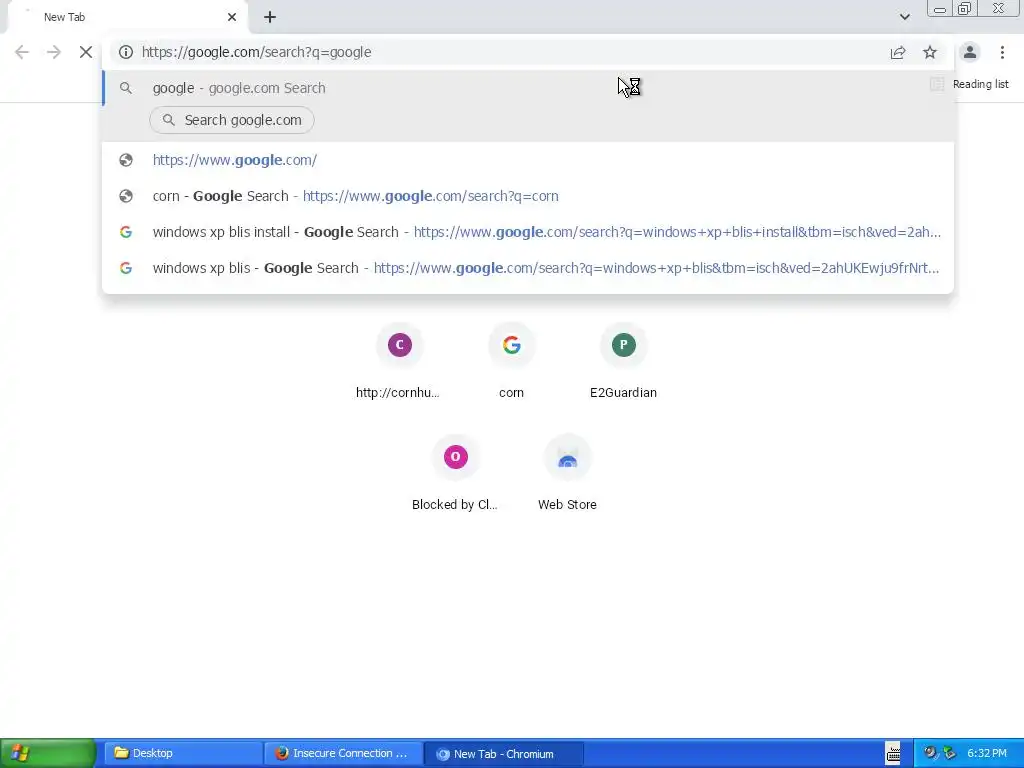1024x768 pixels.
Task: Select New Tab - Chromium taskbar button
Action: coord(504,754)
